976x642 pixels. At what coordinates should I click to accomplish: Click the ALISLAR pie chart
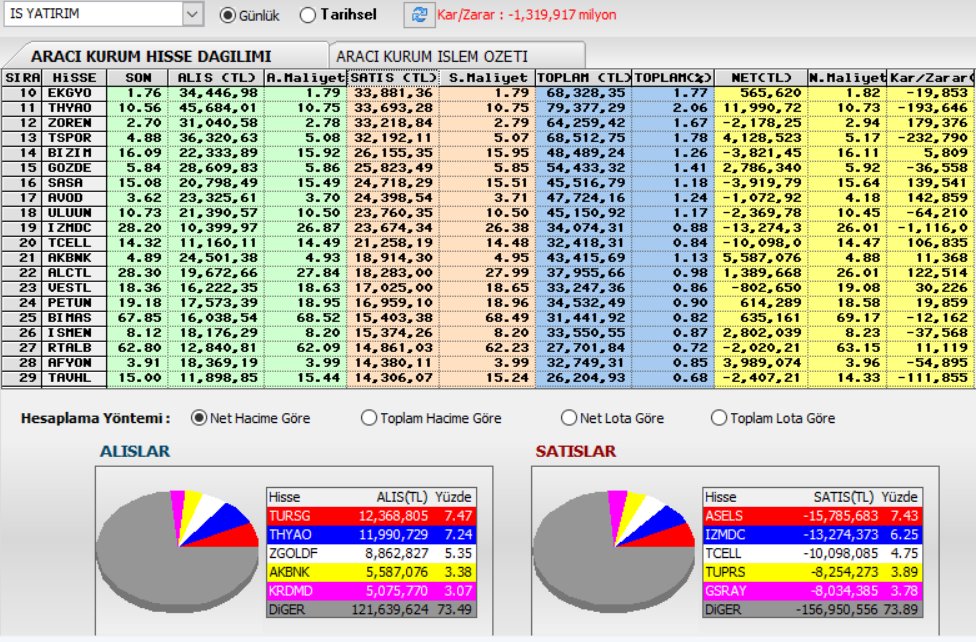pyautogui.click(x=177, y=552)
